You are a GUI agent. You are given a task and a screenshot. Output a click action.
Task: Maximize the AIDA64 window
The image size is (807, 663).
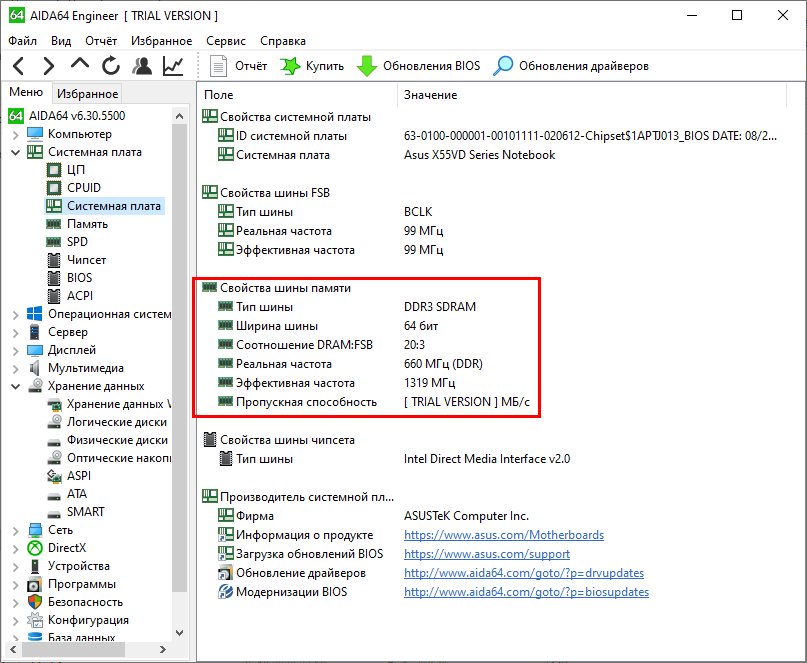click(737, 15)
